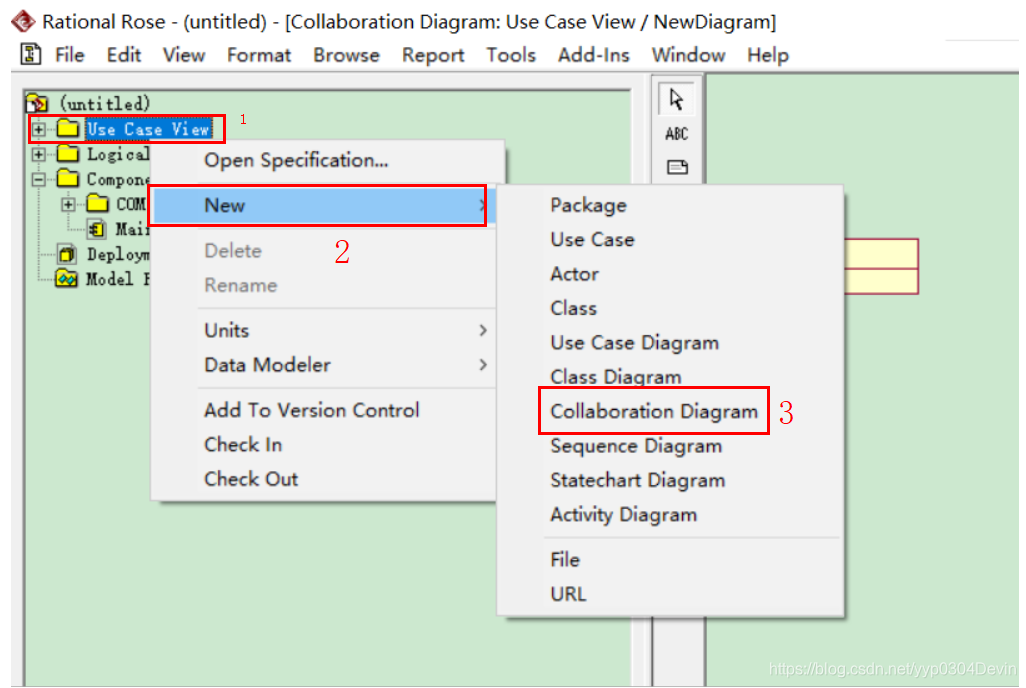This screenshot has height=688, width=1026.
Task: Collapse the Component View node
Action: click(x=39, y=179)
